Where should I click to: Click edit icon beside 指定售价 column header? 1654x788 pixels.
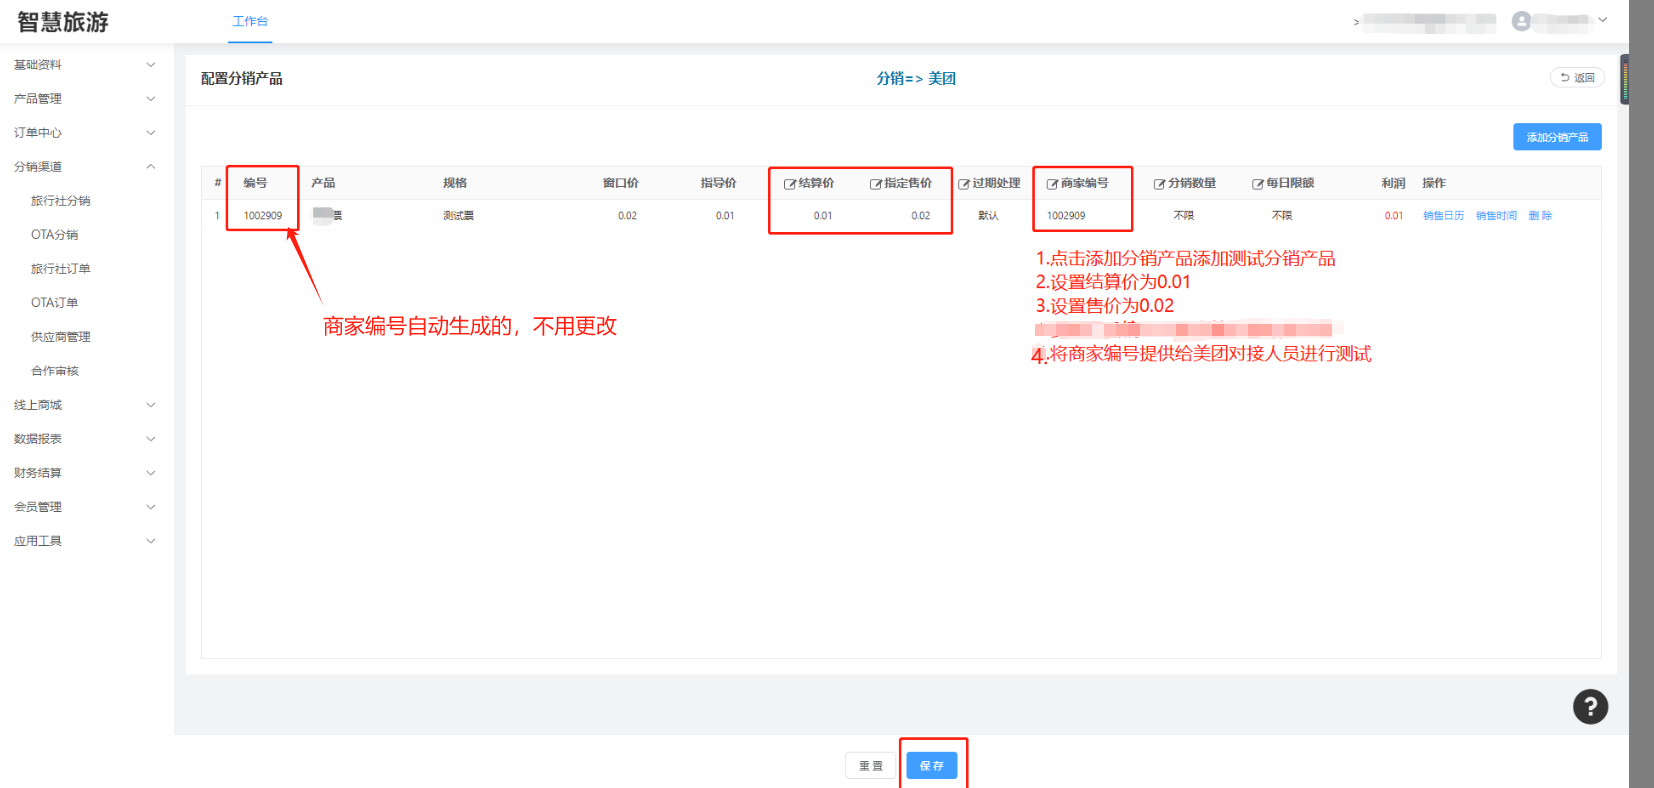(875, 184)
